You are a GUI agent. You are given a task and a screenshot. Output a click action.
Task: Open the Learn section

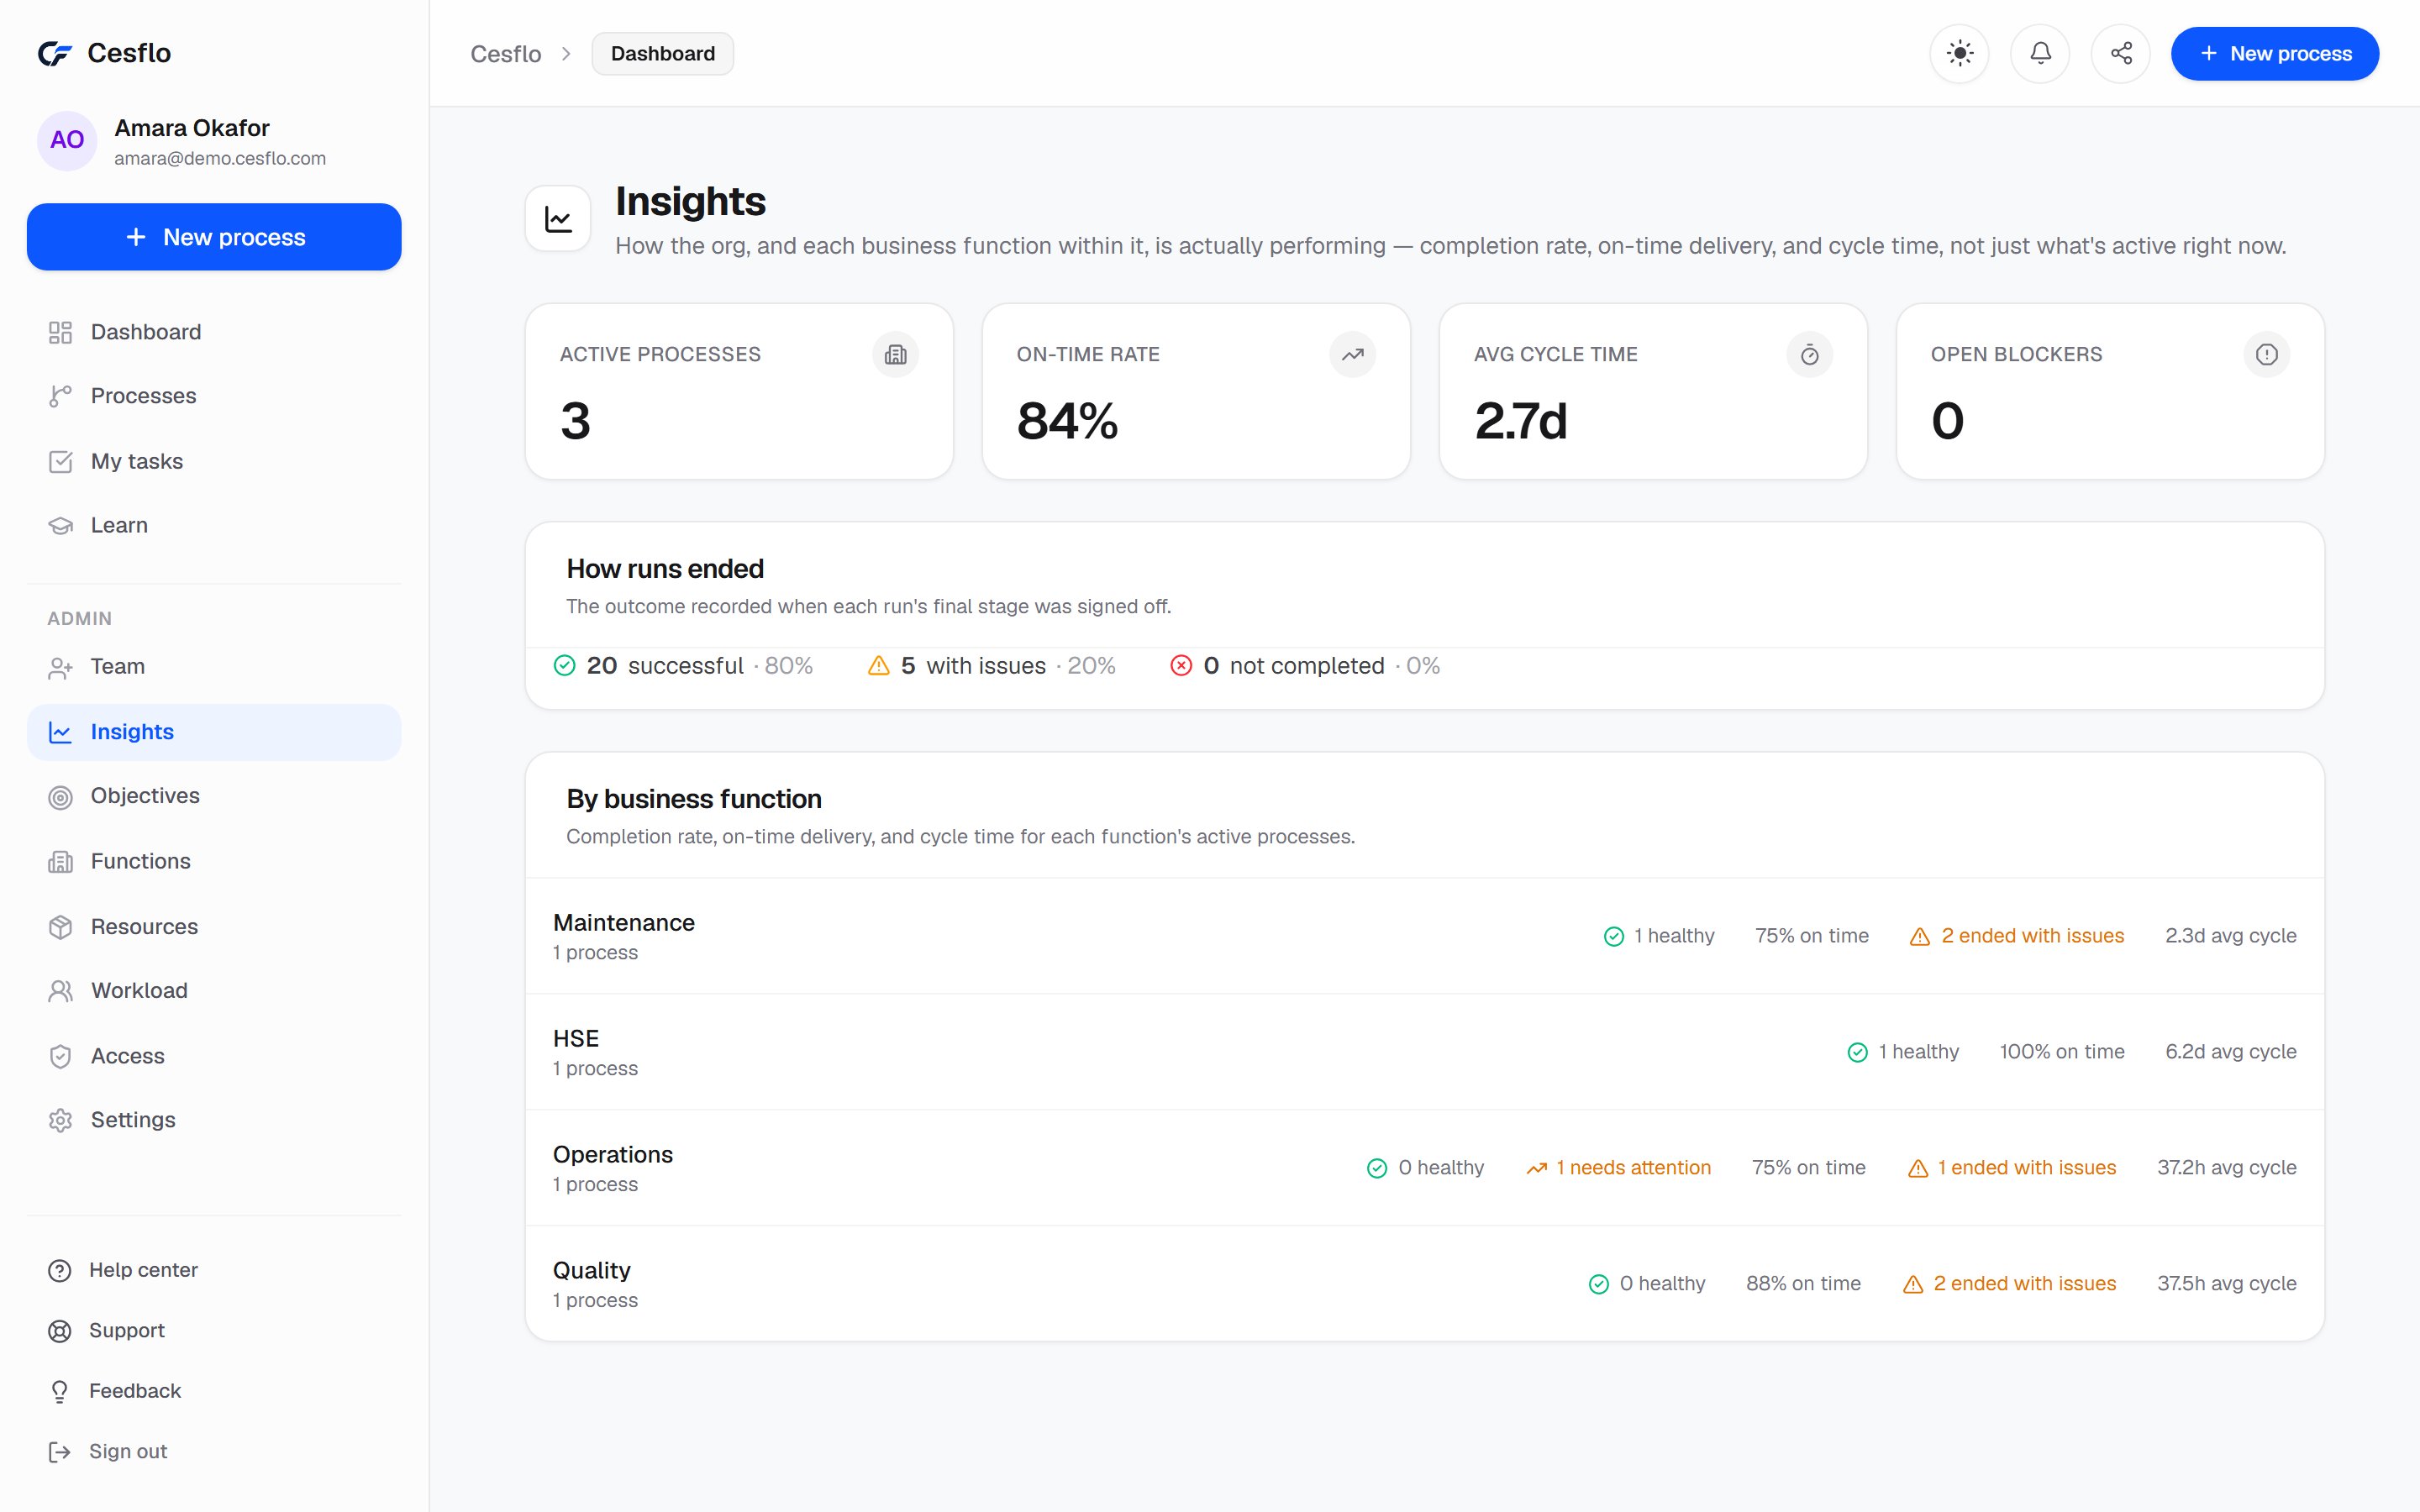point(214,525)
